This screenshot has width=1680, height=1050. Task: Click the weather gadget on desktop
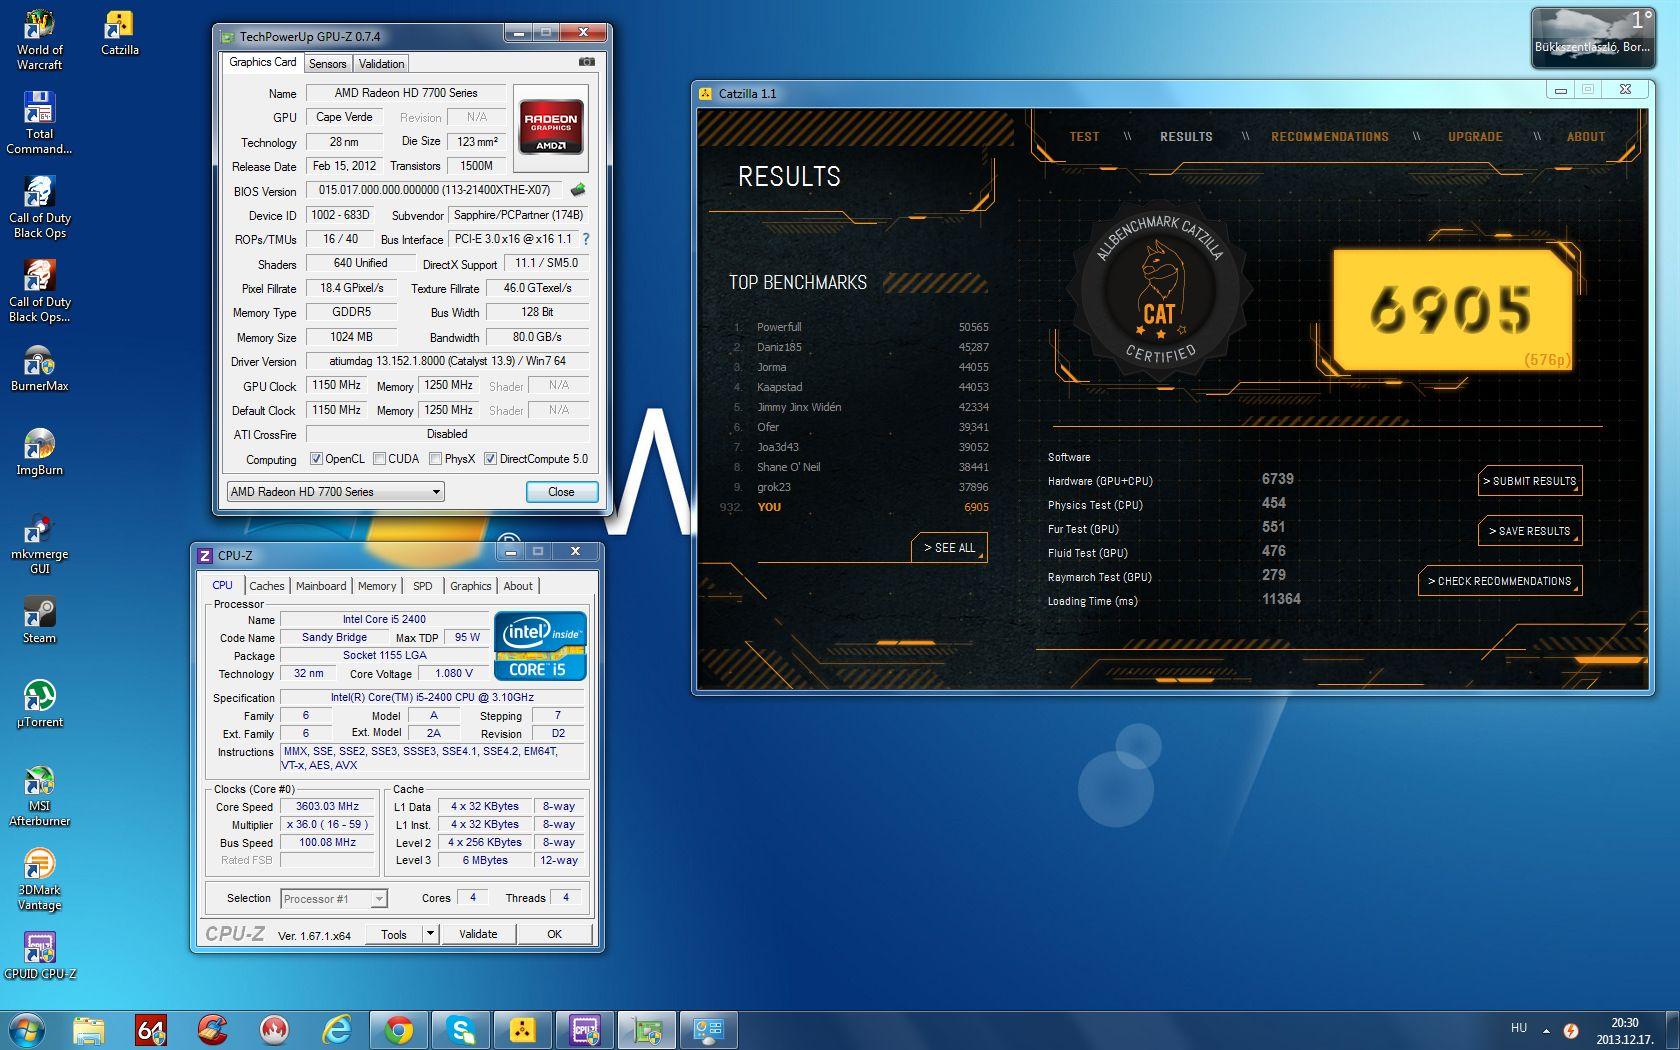[1592, 38]
